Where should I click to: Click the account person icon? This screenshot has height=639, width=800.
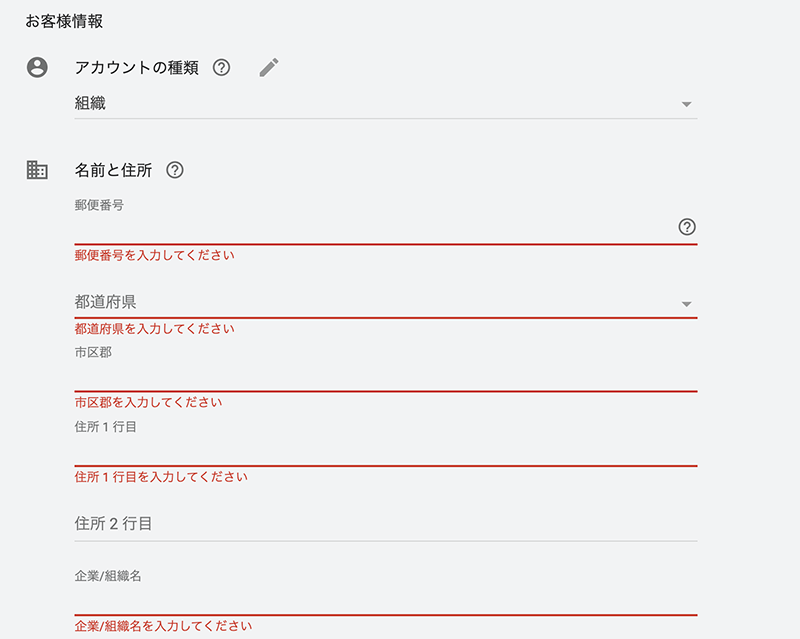click(37, 67)
